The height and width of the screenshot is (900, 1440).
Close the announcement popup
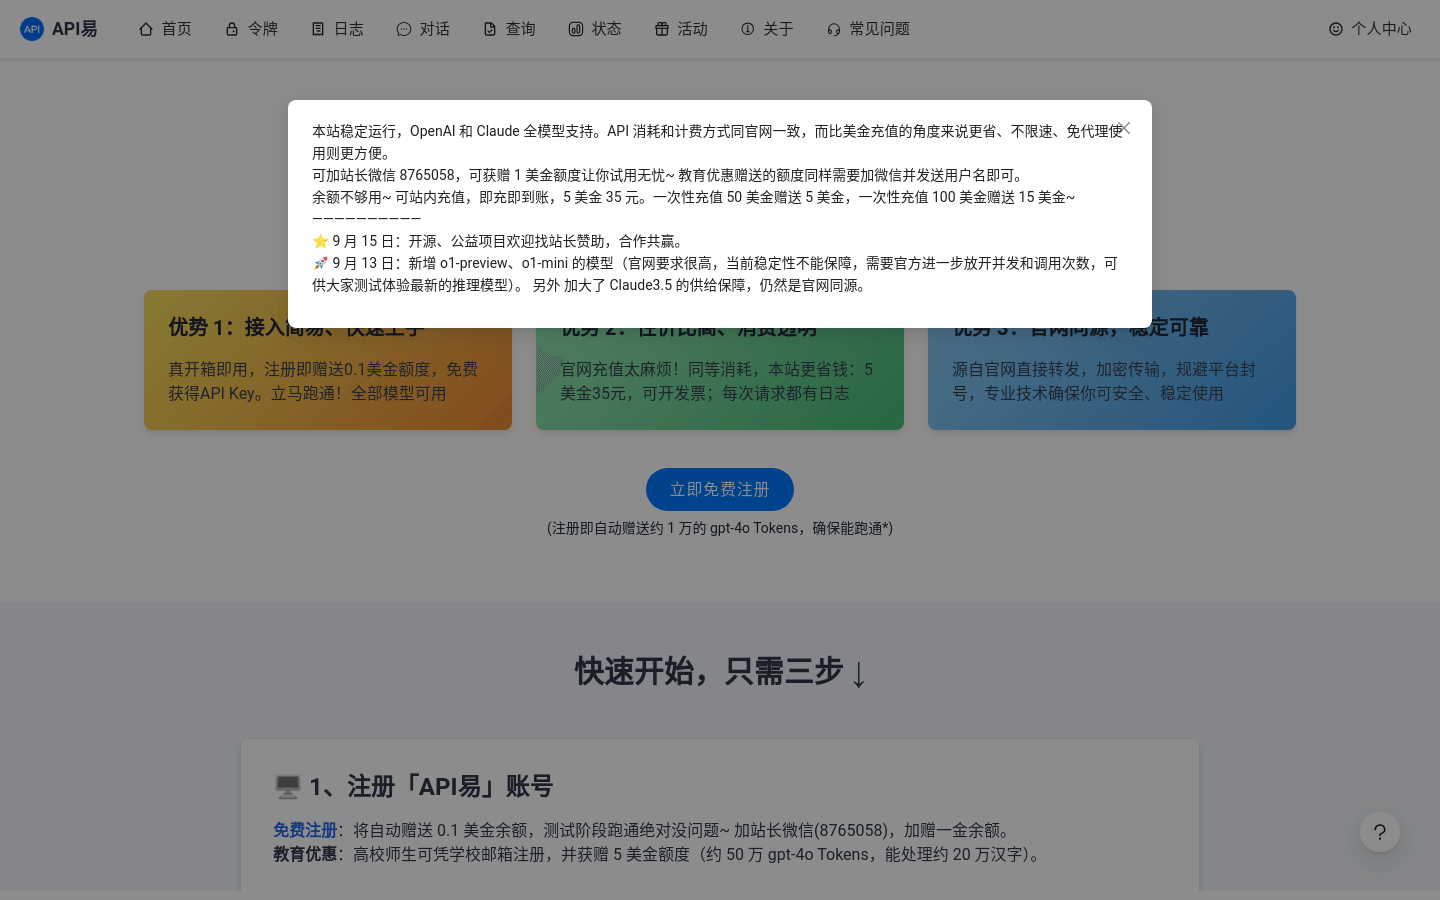click(x=1124, y=128)
